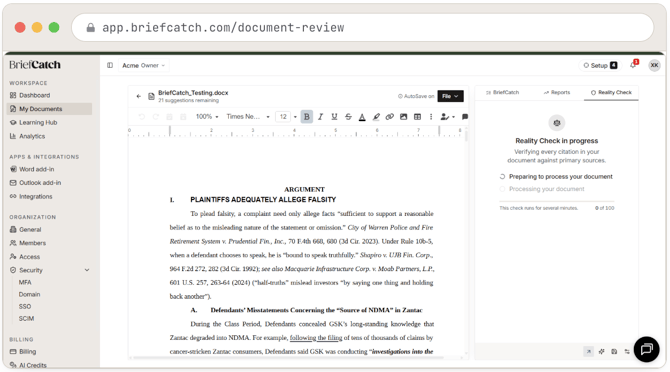This screenshot has height=372, width=670.
Task: Open the notifications bell
Action: coord(634,65)
